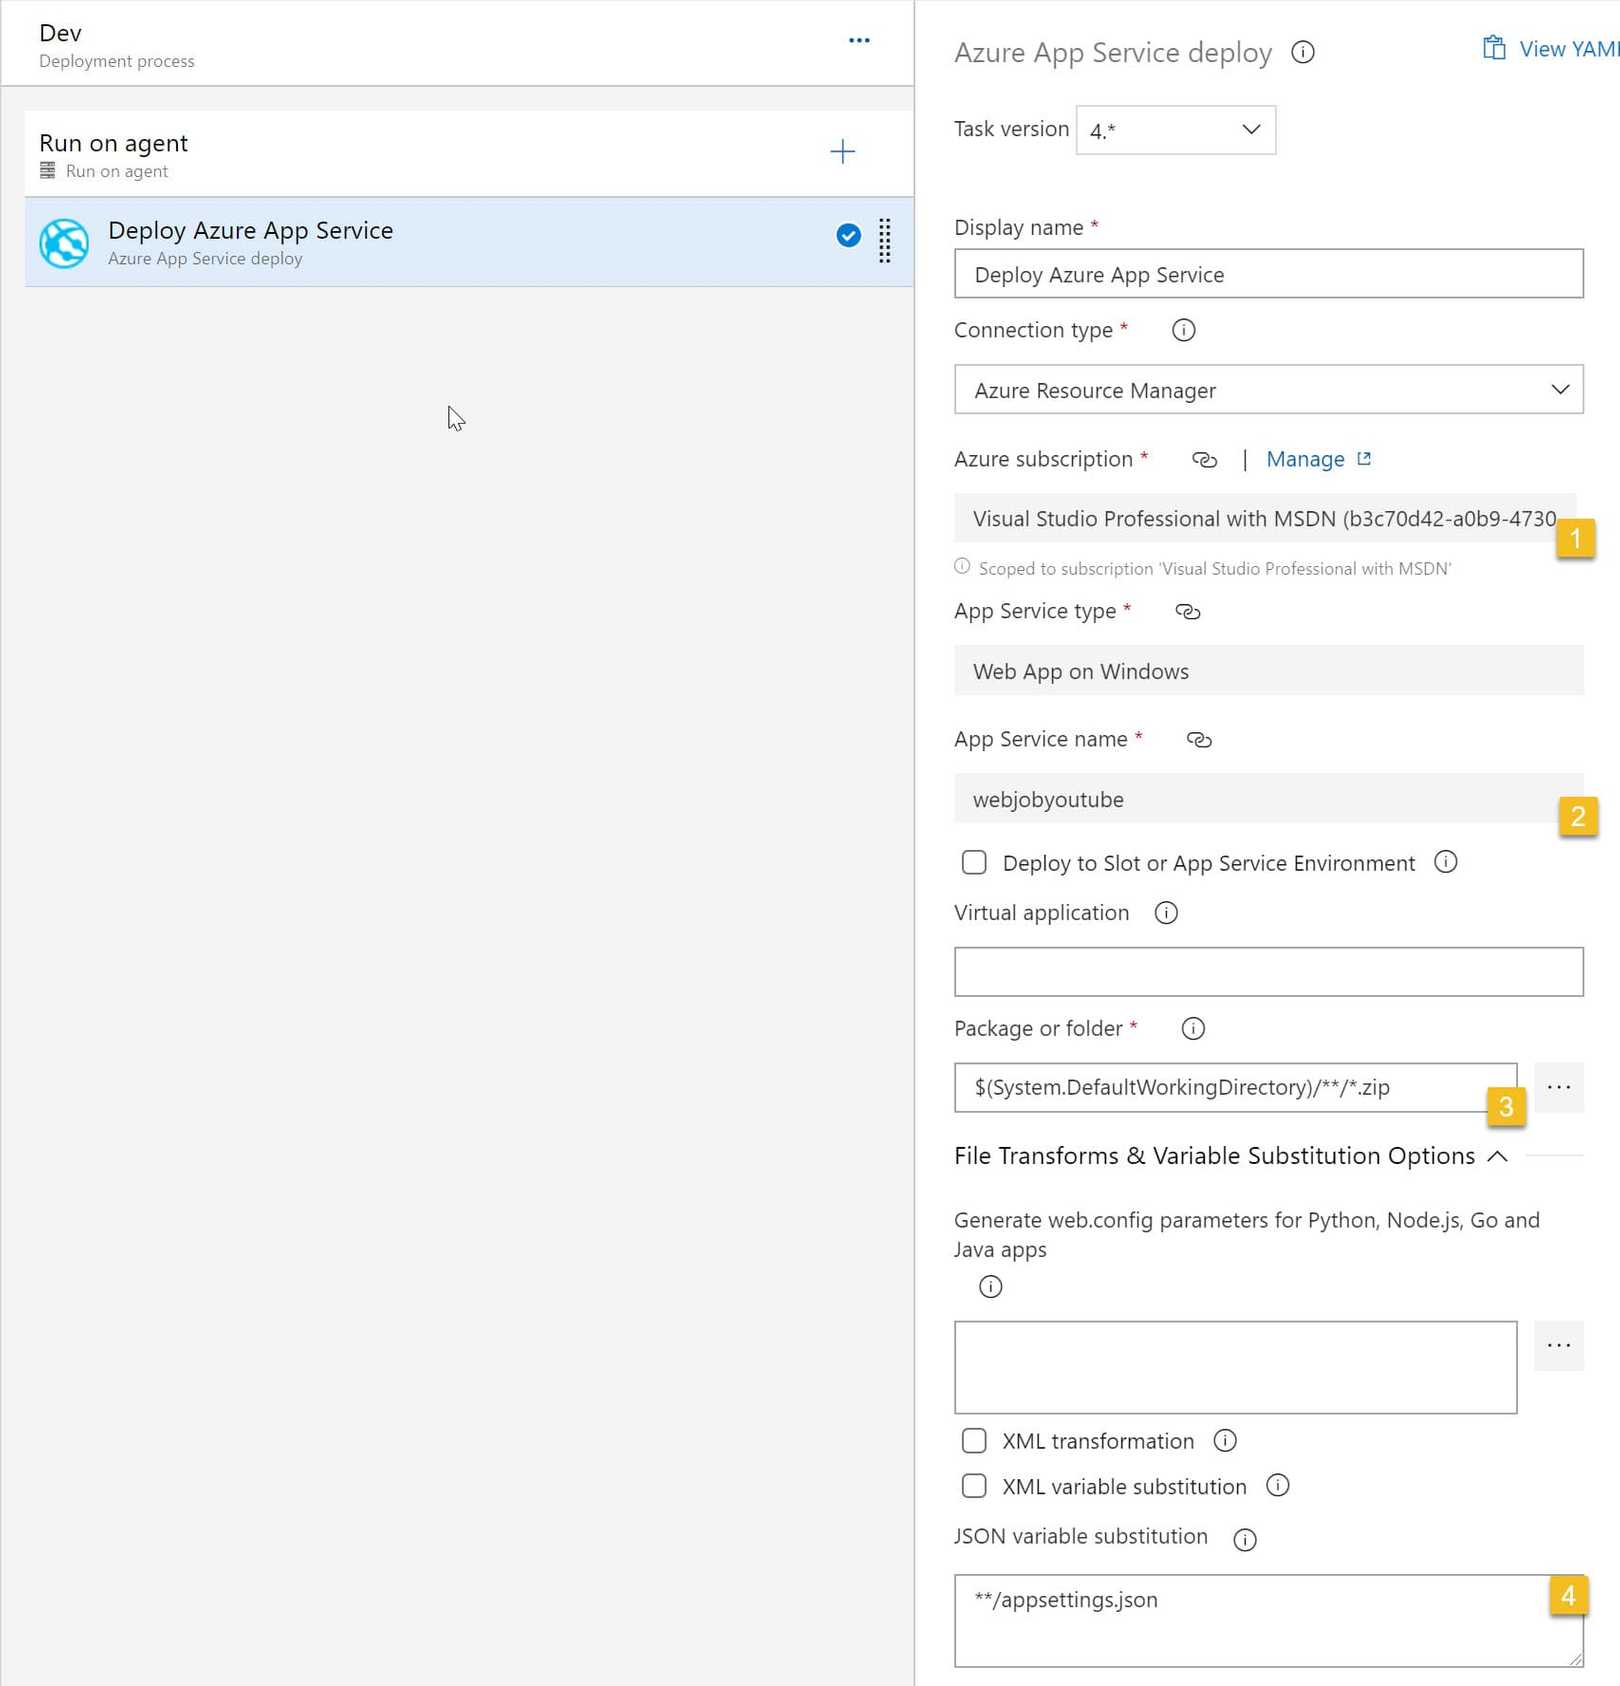
Task: Click link icon next to App Service type
Action: coord(1187,612)
